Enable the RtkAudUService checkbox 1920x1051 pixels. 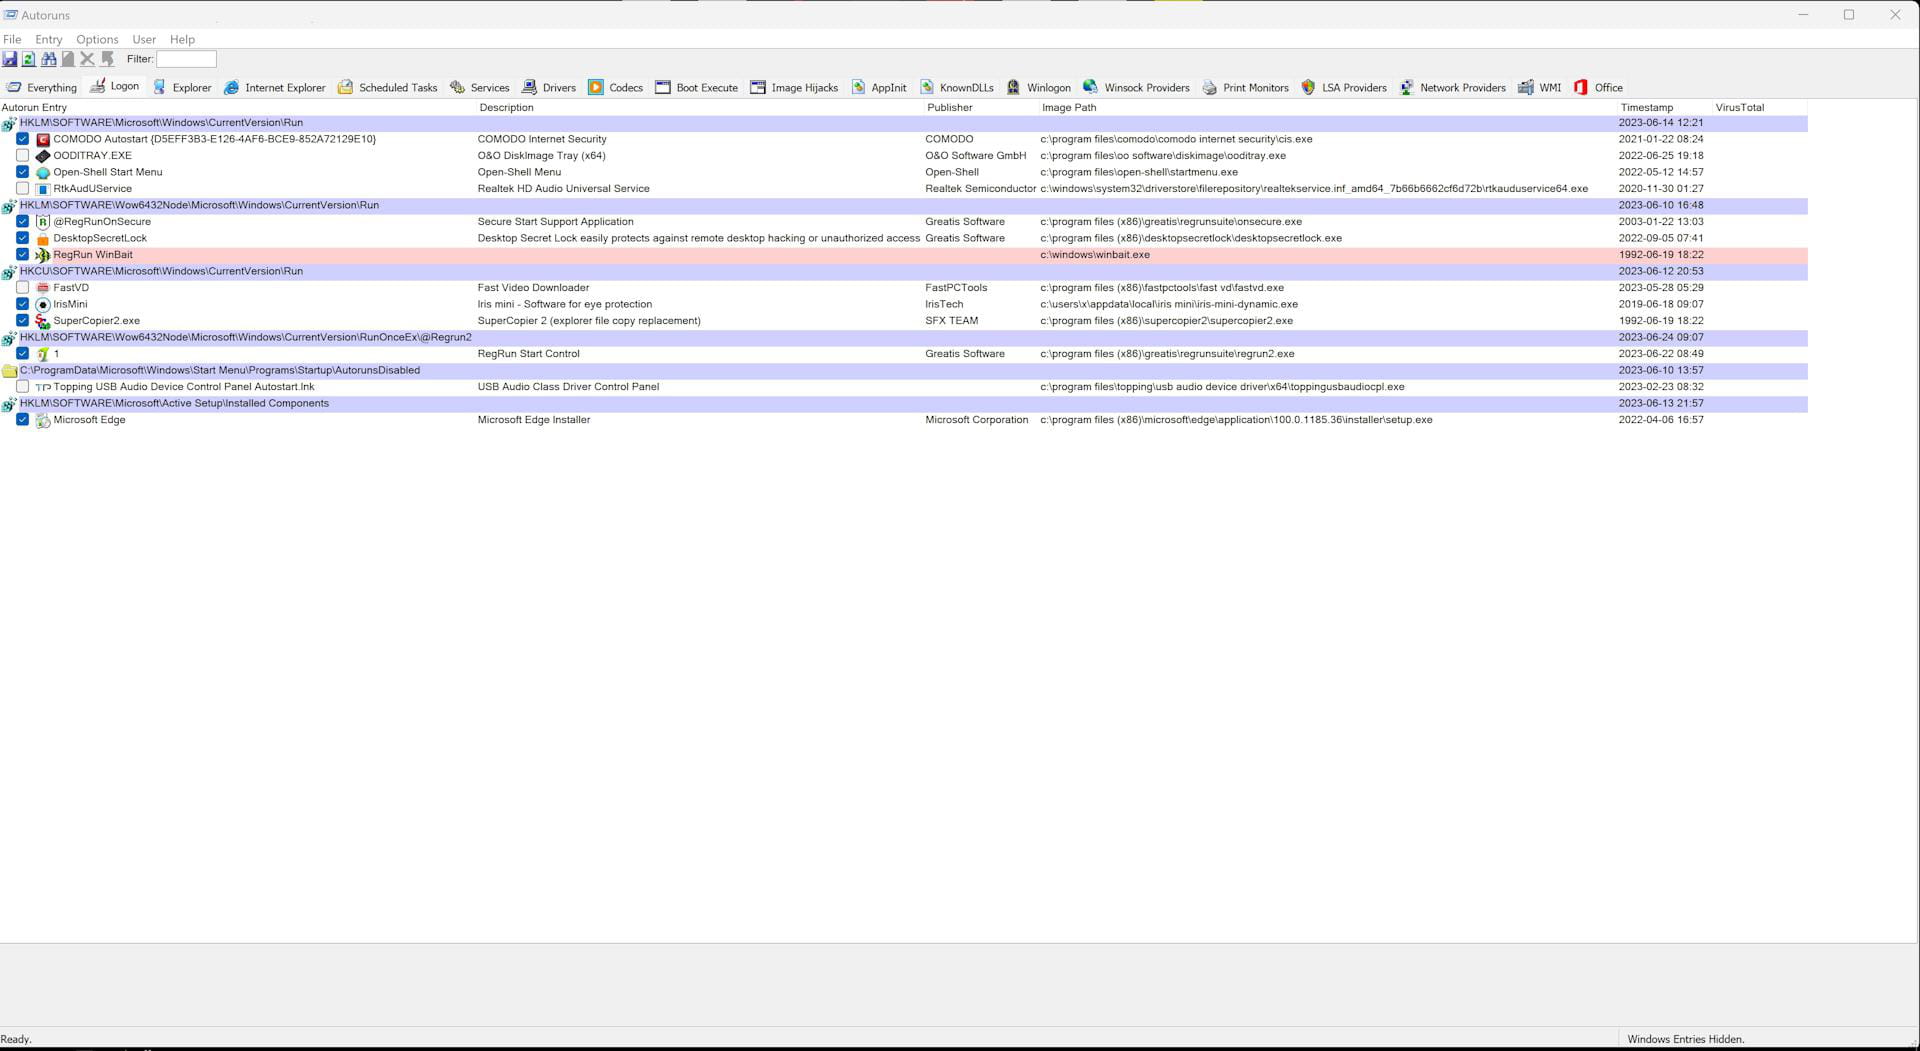point(22,188)
